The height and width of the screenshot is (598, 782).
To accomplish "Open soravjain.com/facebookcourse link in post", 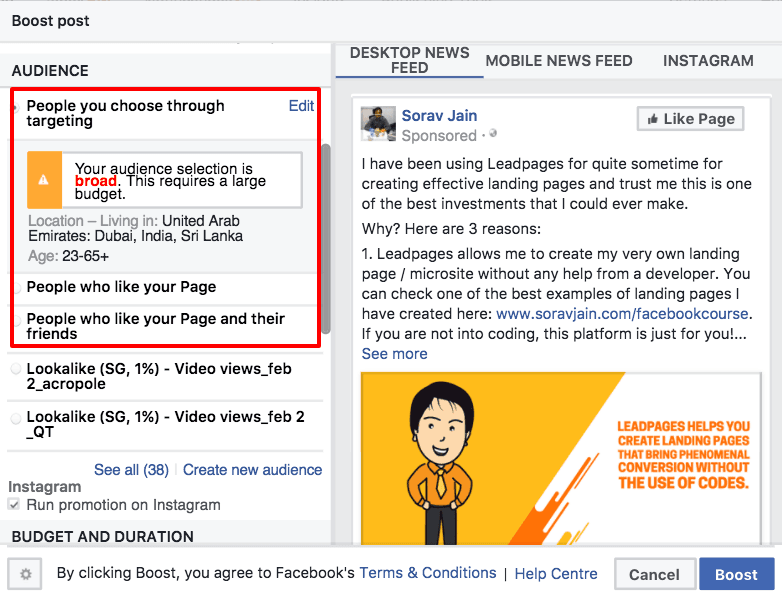I will (x=622, y=314).
